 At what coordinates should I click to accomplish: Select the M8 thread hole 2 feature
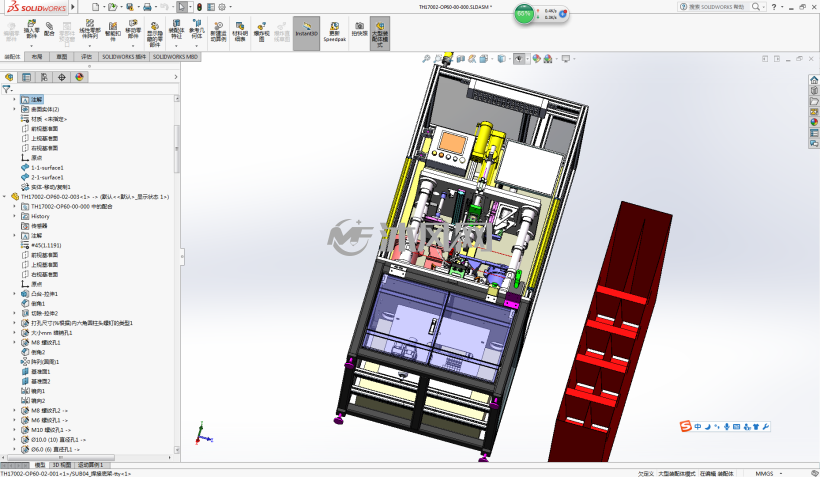[44, 411]
